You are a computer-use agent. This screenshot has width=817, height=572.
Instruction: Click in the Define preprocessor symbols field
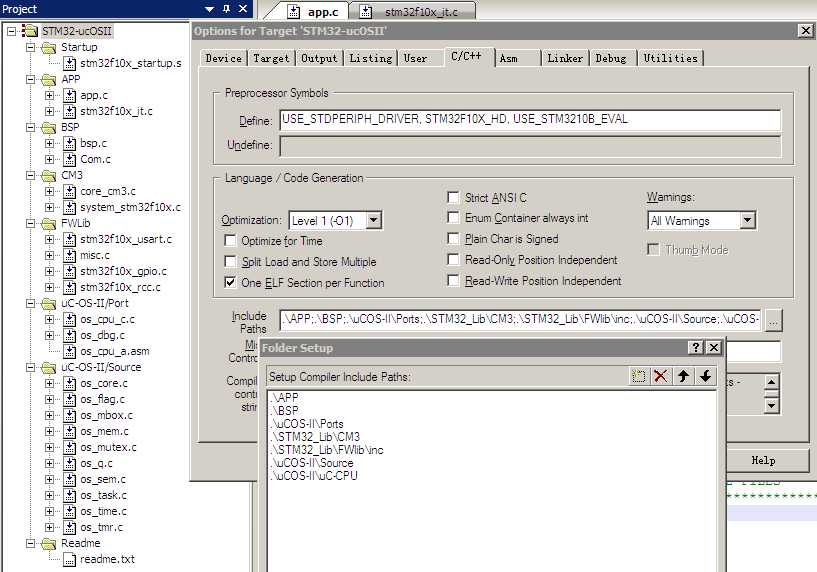pyautogui.click(x=530, y=120)
